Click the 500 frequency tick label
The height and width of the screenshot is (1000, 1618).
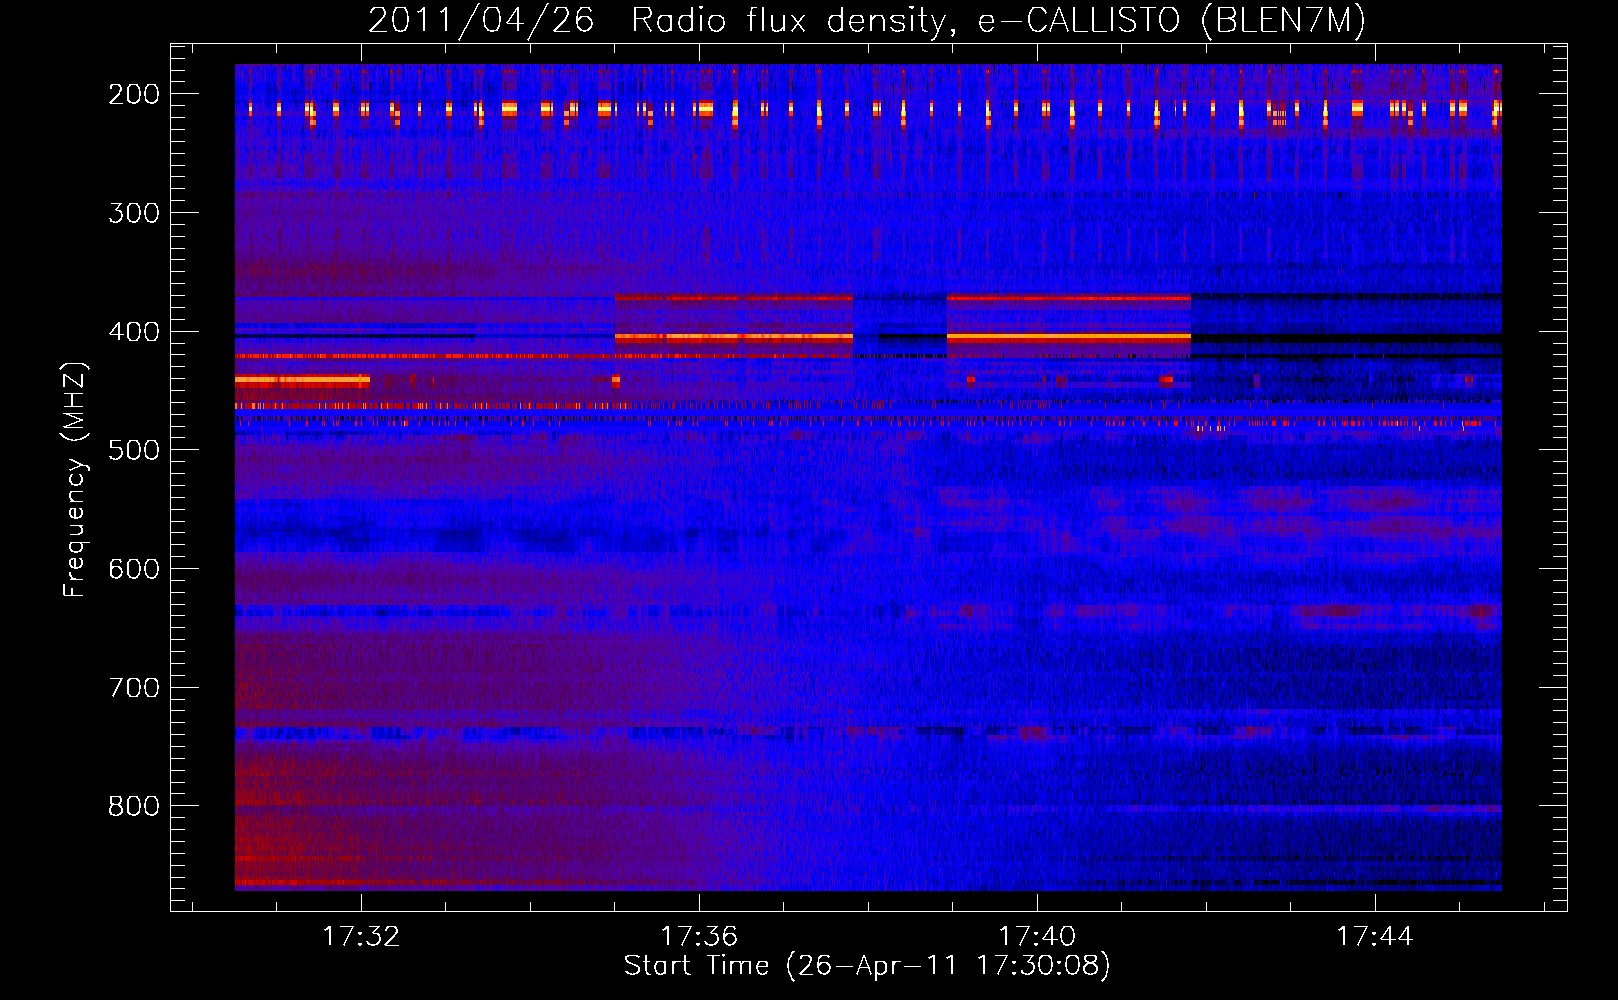coord(134,450)
